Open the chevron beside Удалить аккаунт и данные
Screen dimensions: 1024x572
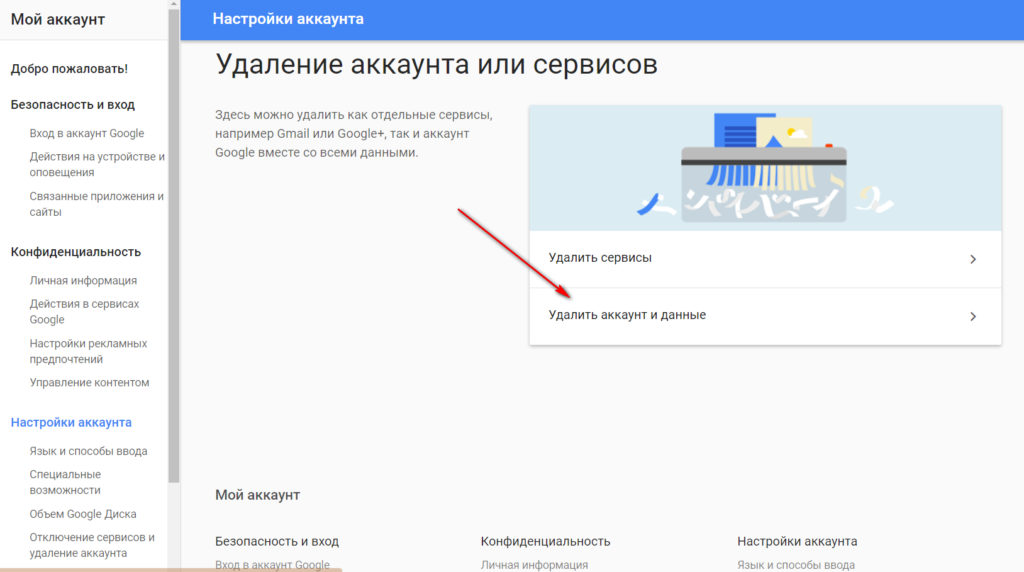(x=972, y=317)
